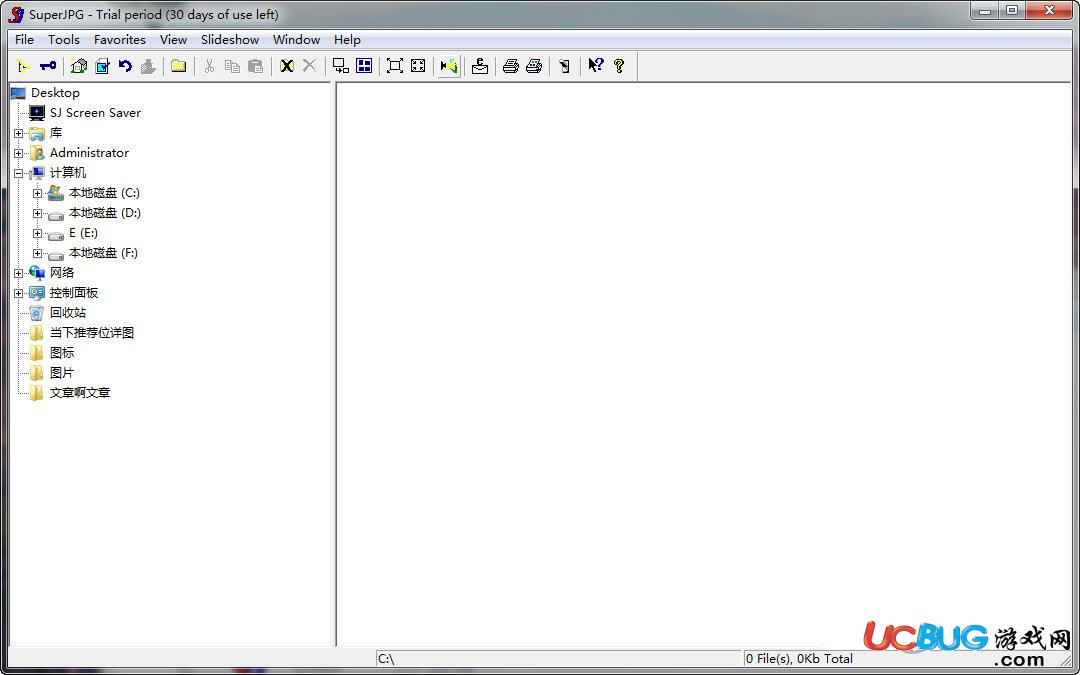The width and height of the screenshot is (1080, 675).
Task: Click the scissors cut icon
Action: 209,66
